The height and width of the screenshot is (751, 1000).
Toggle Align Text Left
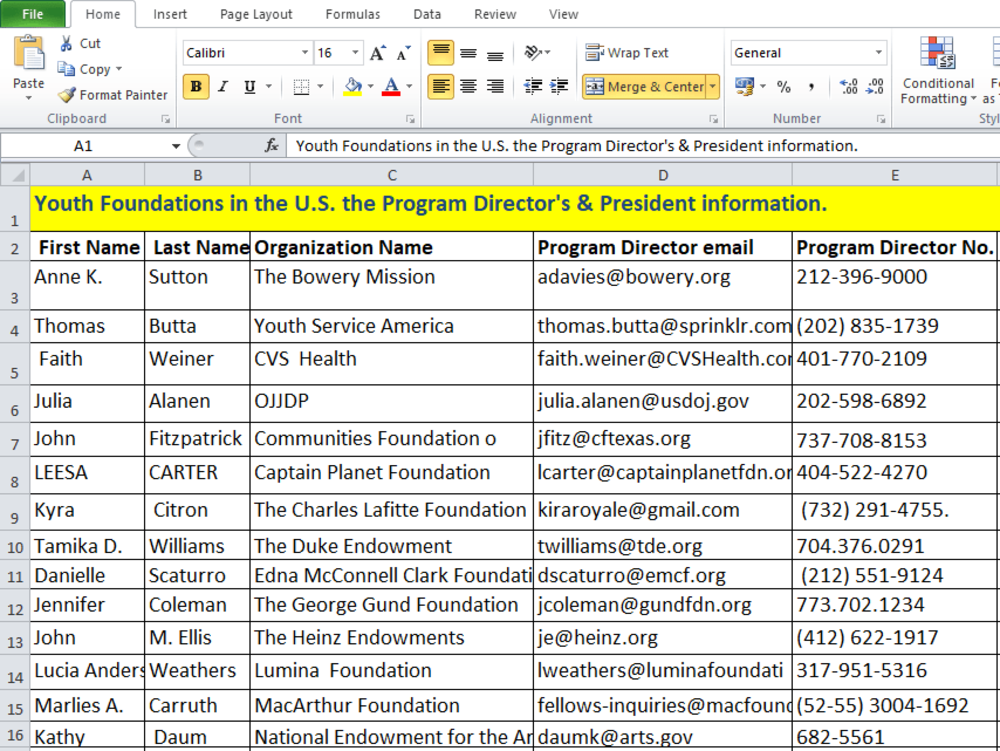coord(441,86)
